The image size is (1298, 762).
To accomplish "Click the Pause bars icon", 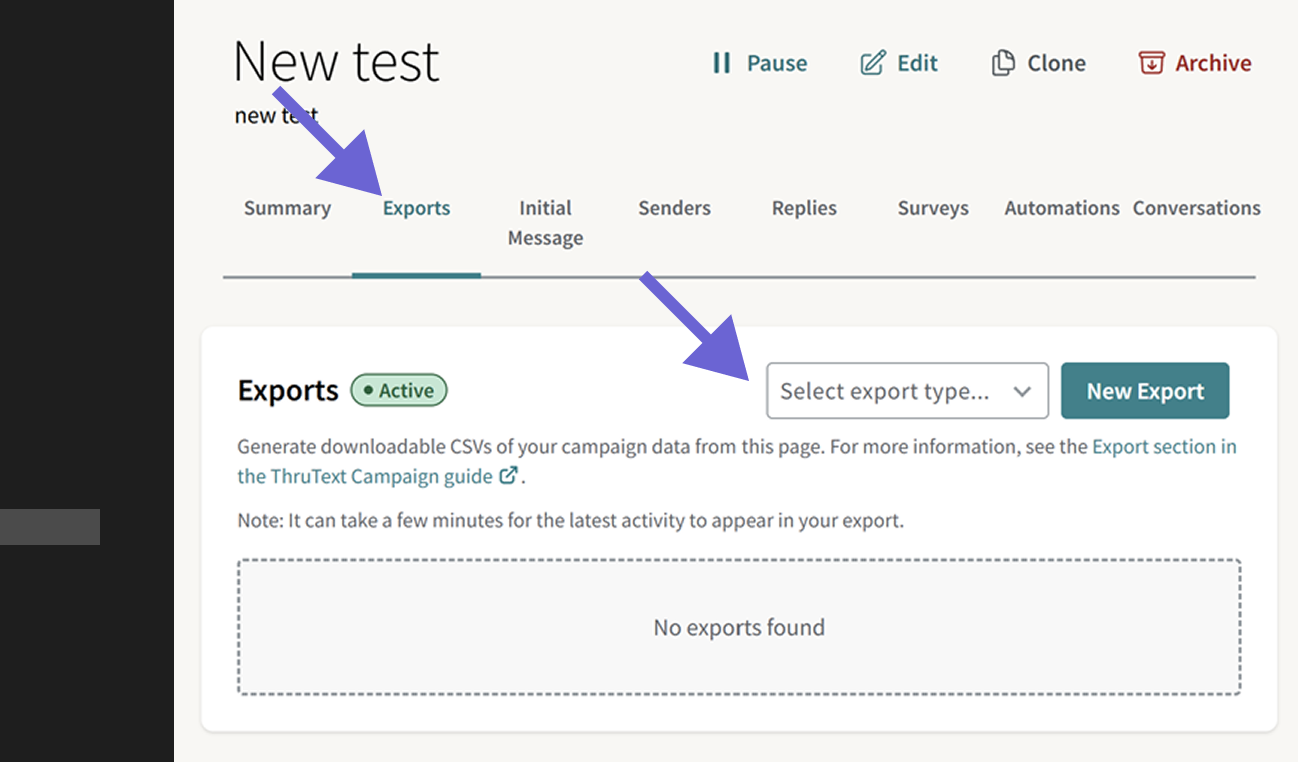I will (721, 63).
